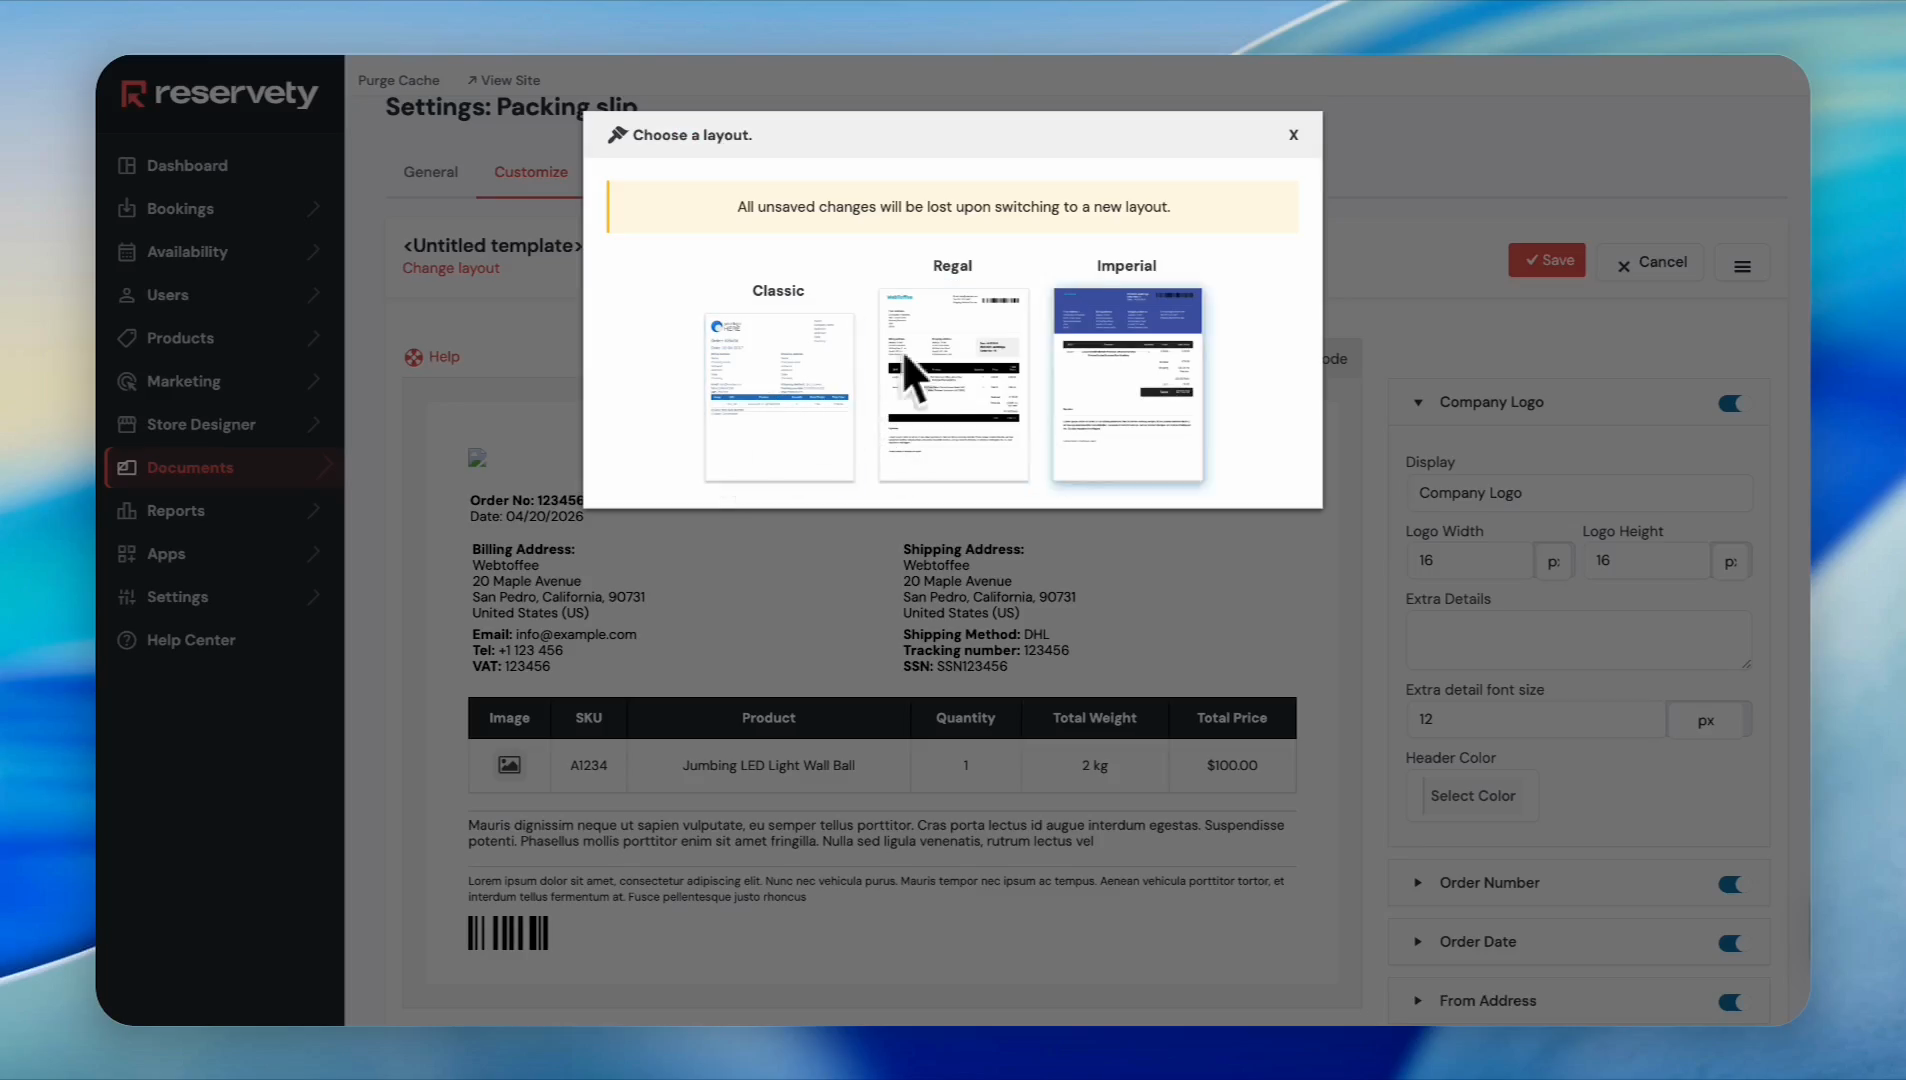Click the Products tag icon

(x=127, y=338)
